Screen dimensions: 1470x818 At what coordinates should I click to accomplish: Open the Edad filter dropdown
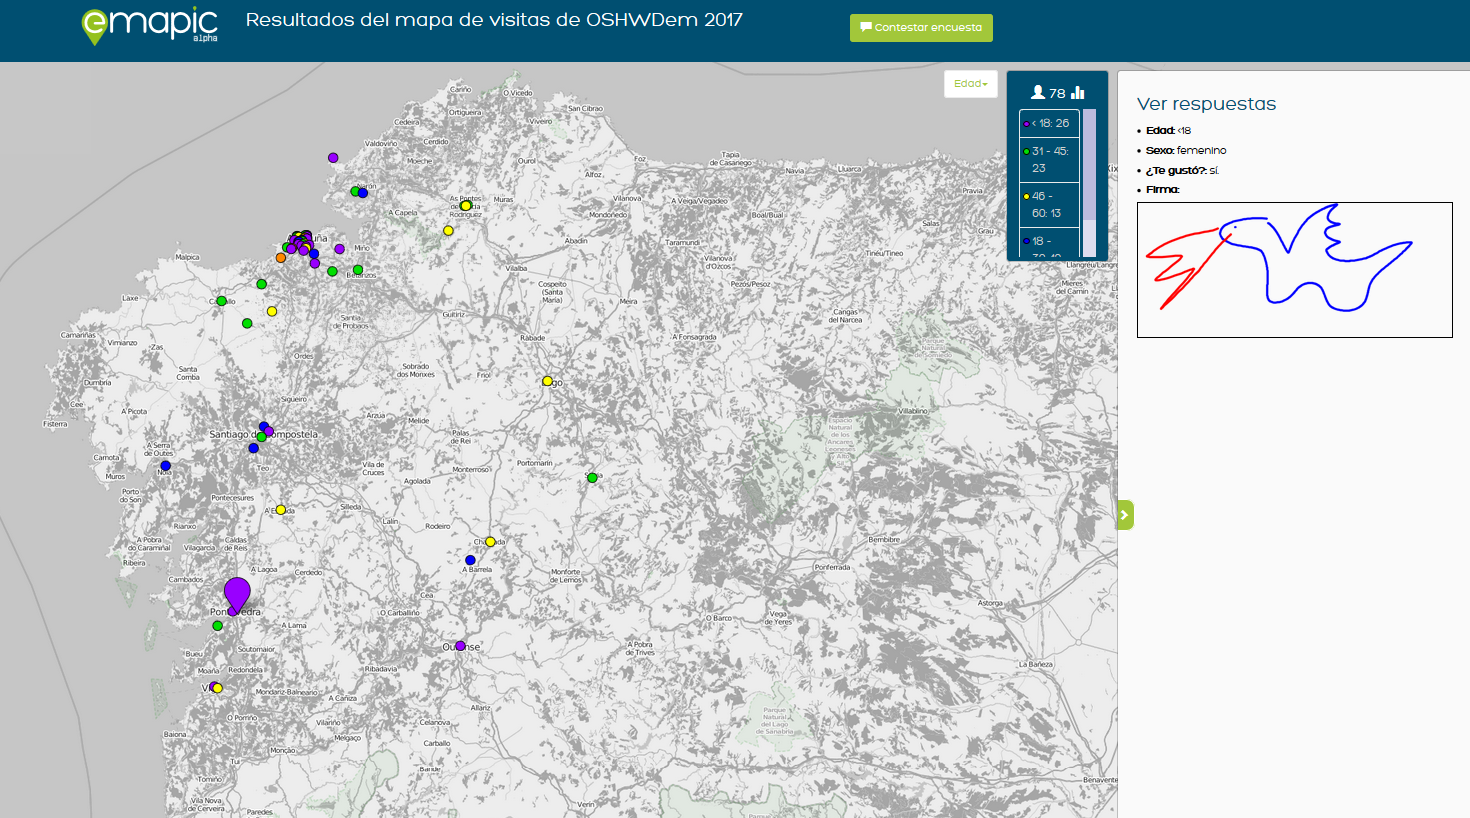[x=971, y=84]
